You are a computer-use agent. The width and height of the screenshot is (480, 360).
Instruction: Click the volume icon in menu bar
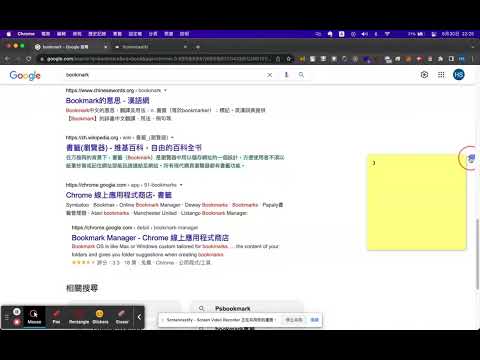pyautogui.click(x=365, y=34)
